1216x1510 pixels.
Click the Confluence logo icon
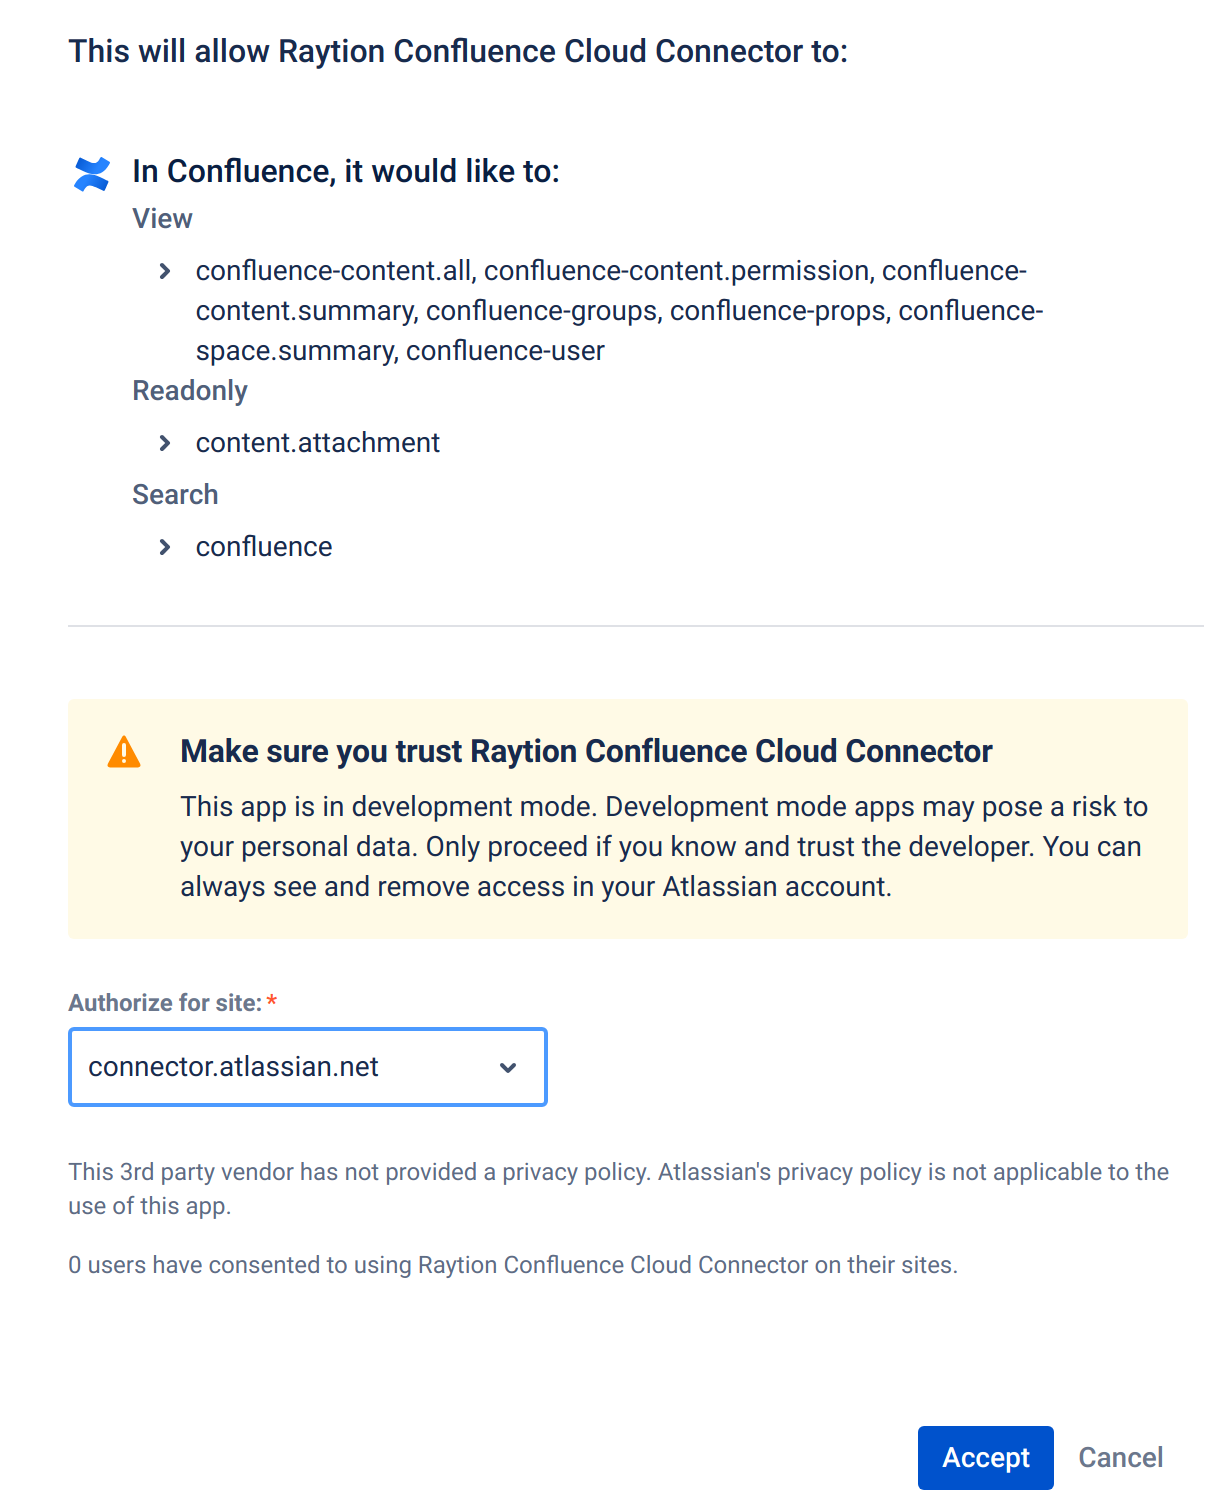[x=91, y=174]
